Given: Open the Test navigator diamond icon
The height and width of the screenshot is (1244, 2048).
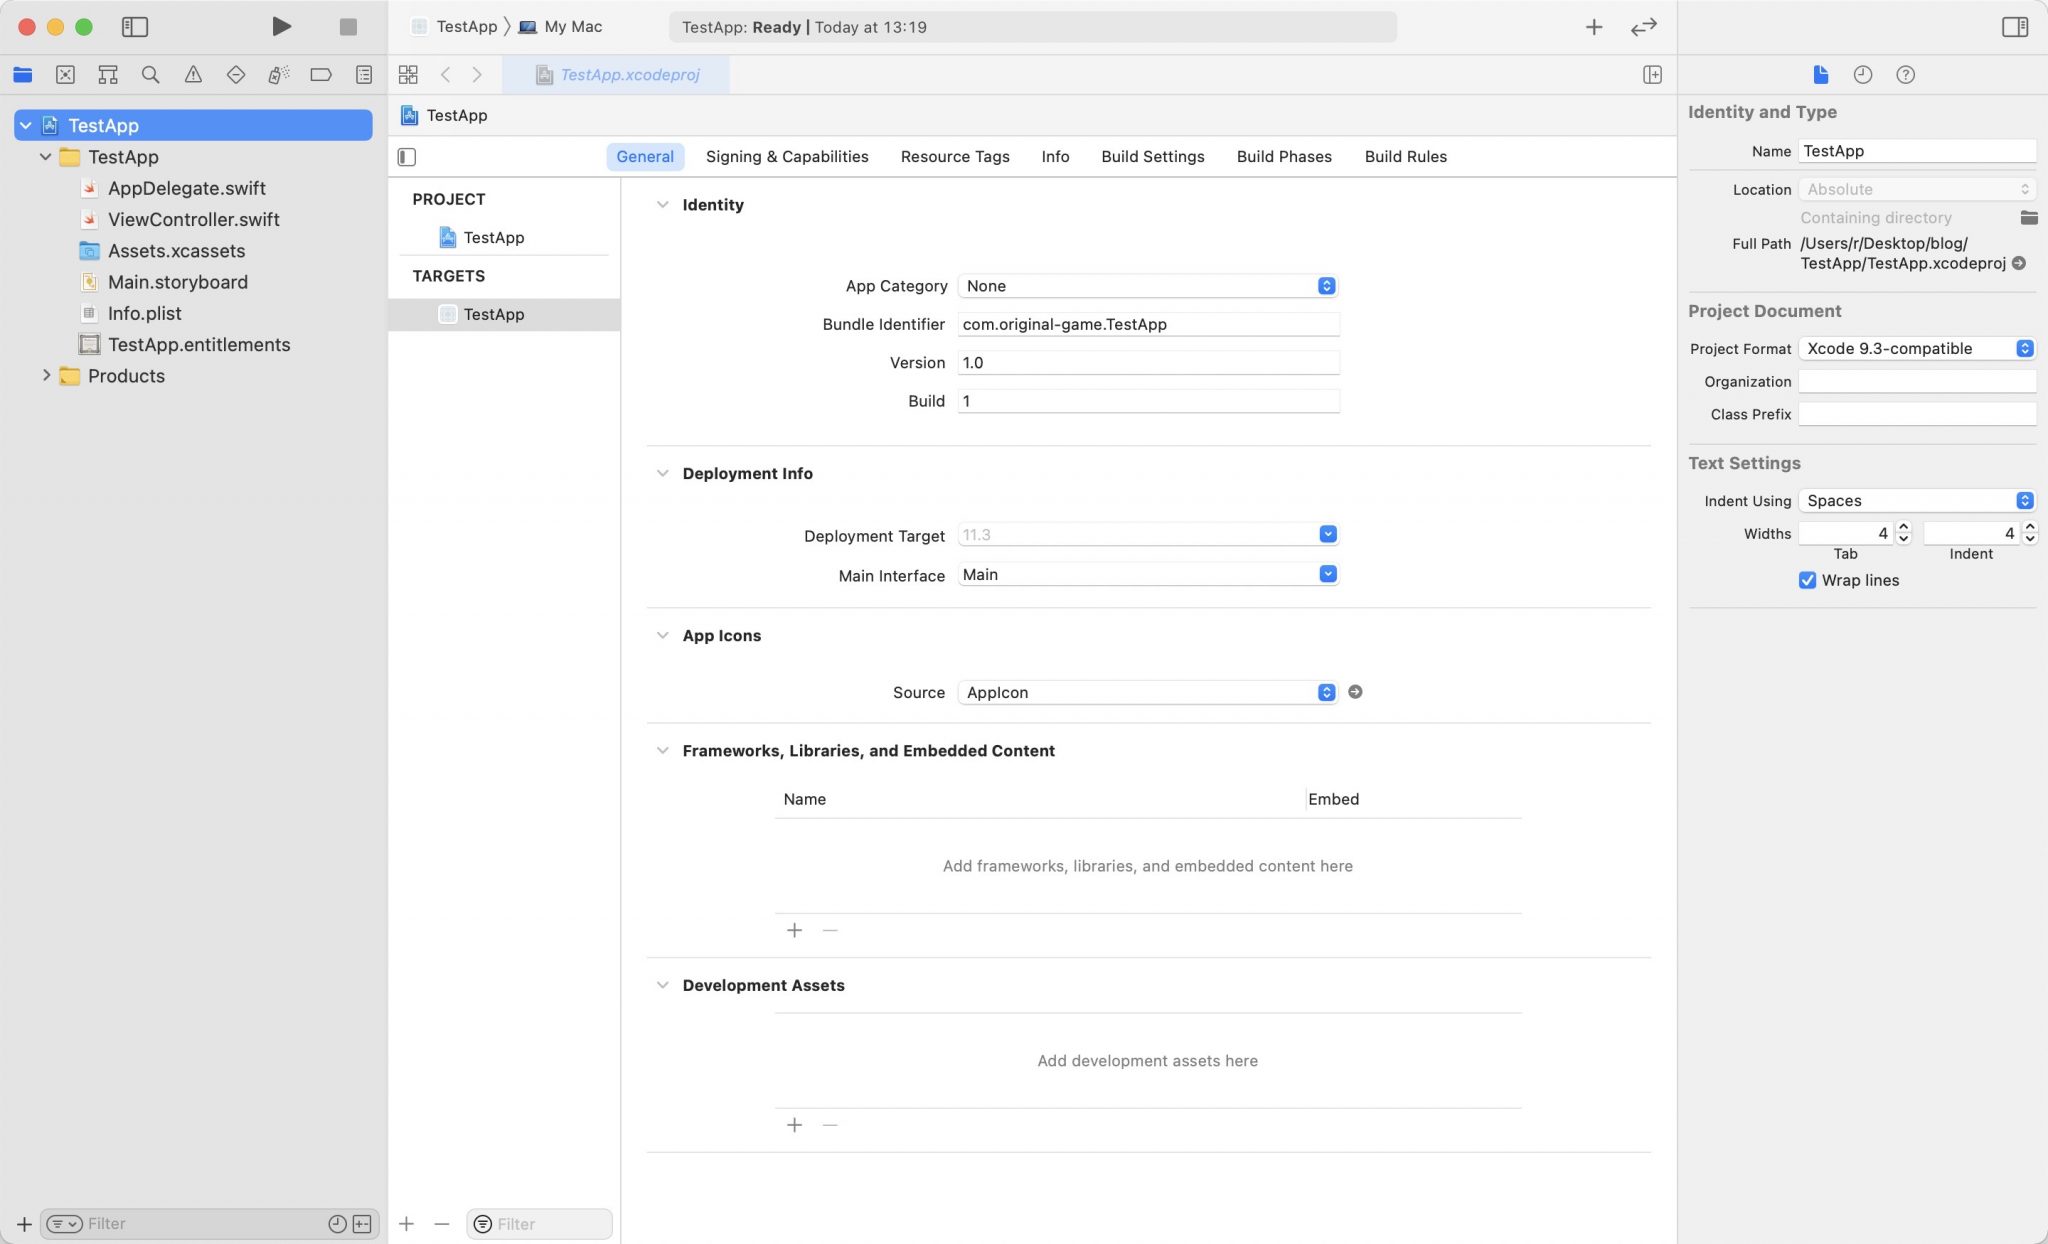Looking at the screenshot, I should click(x=234, y=74).
